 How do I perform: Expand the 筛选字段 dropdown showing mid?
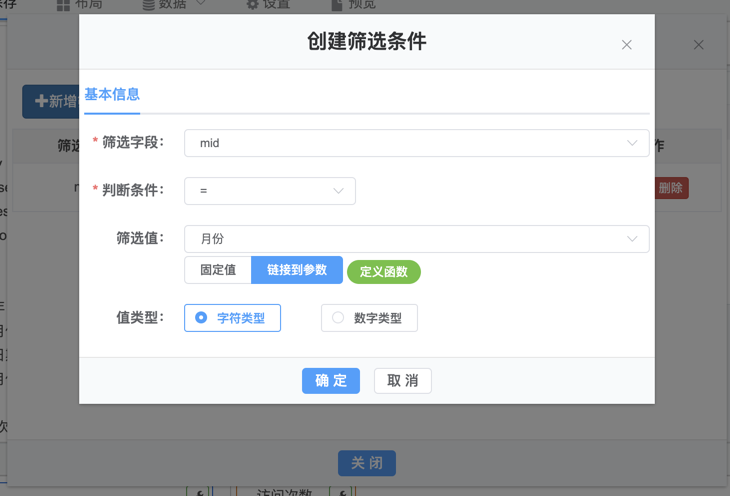tap(416, 143)
